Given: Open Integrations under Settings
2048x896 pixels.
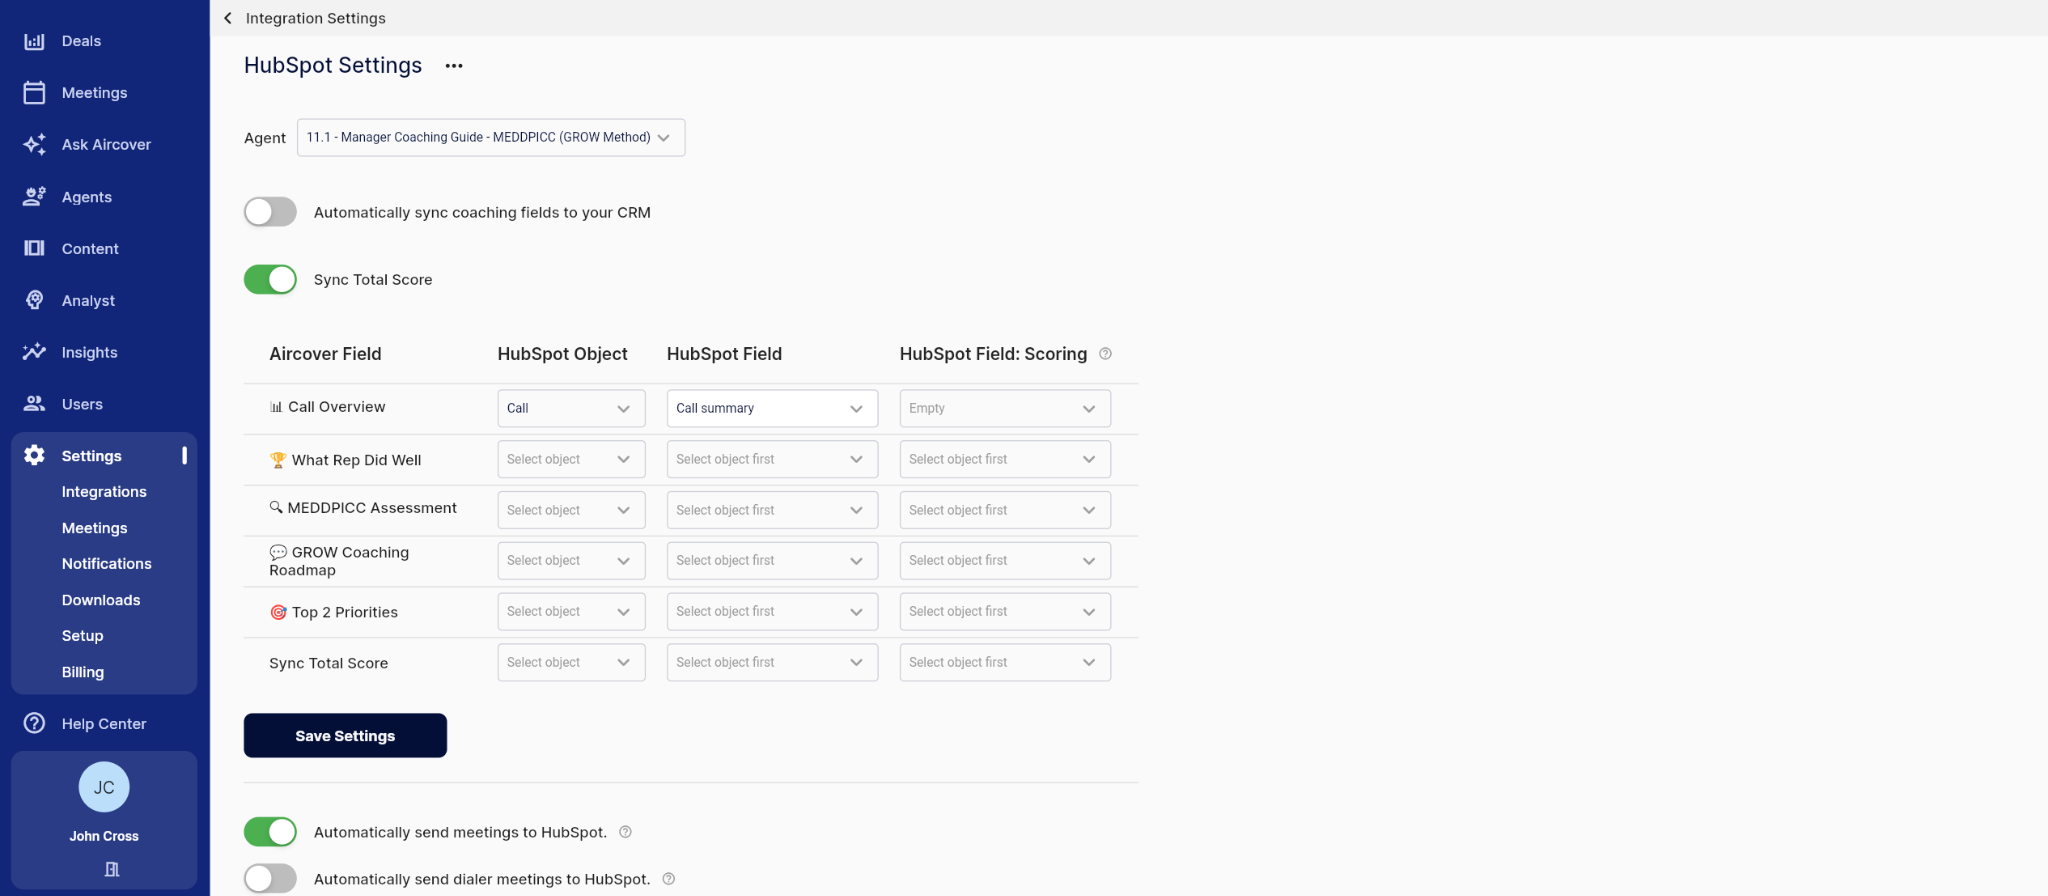Looking at the screenshot, I should pos(104,492).
